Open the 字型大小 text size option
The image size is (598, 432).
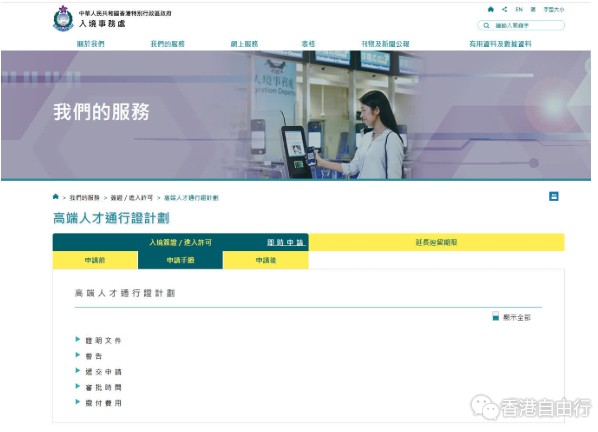554,10
